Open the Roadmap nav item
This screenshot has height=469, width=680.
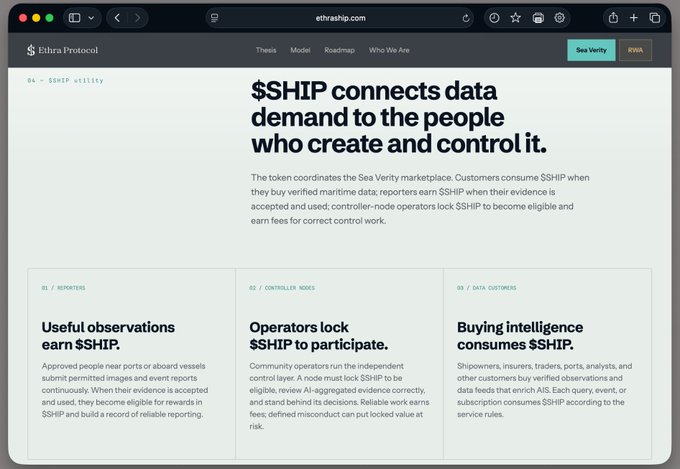(x=340, y=50)
